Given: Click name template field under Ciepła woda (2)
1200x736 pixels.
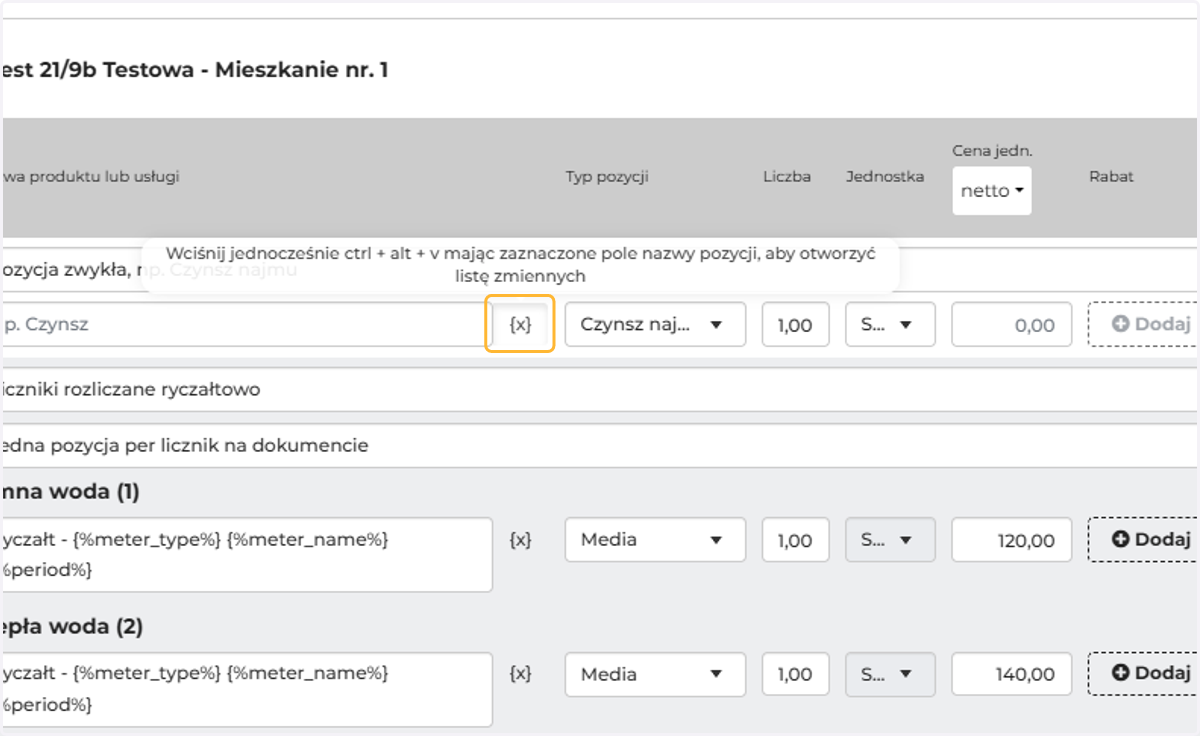Looking at the screenshot, I should (x=246, y=690).
